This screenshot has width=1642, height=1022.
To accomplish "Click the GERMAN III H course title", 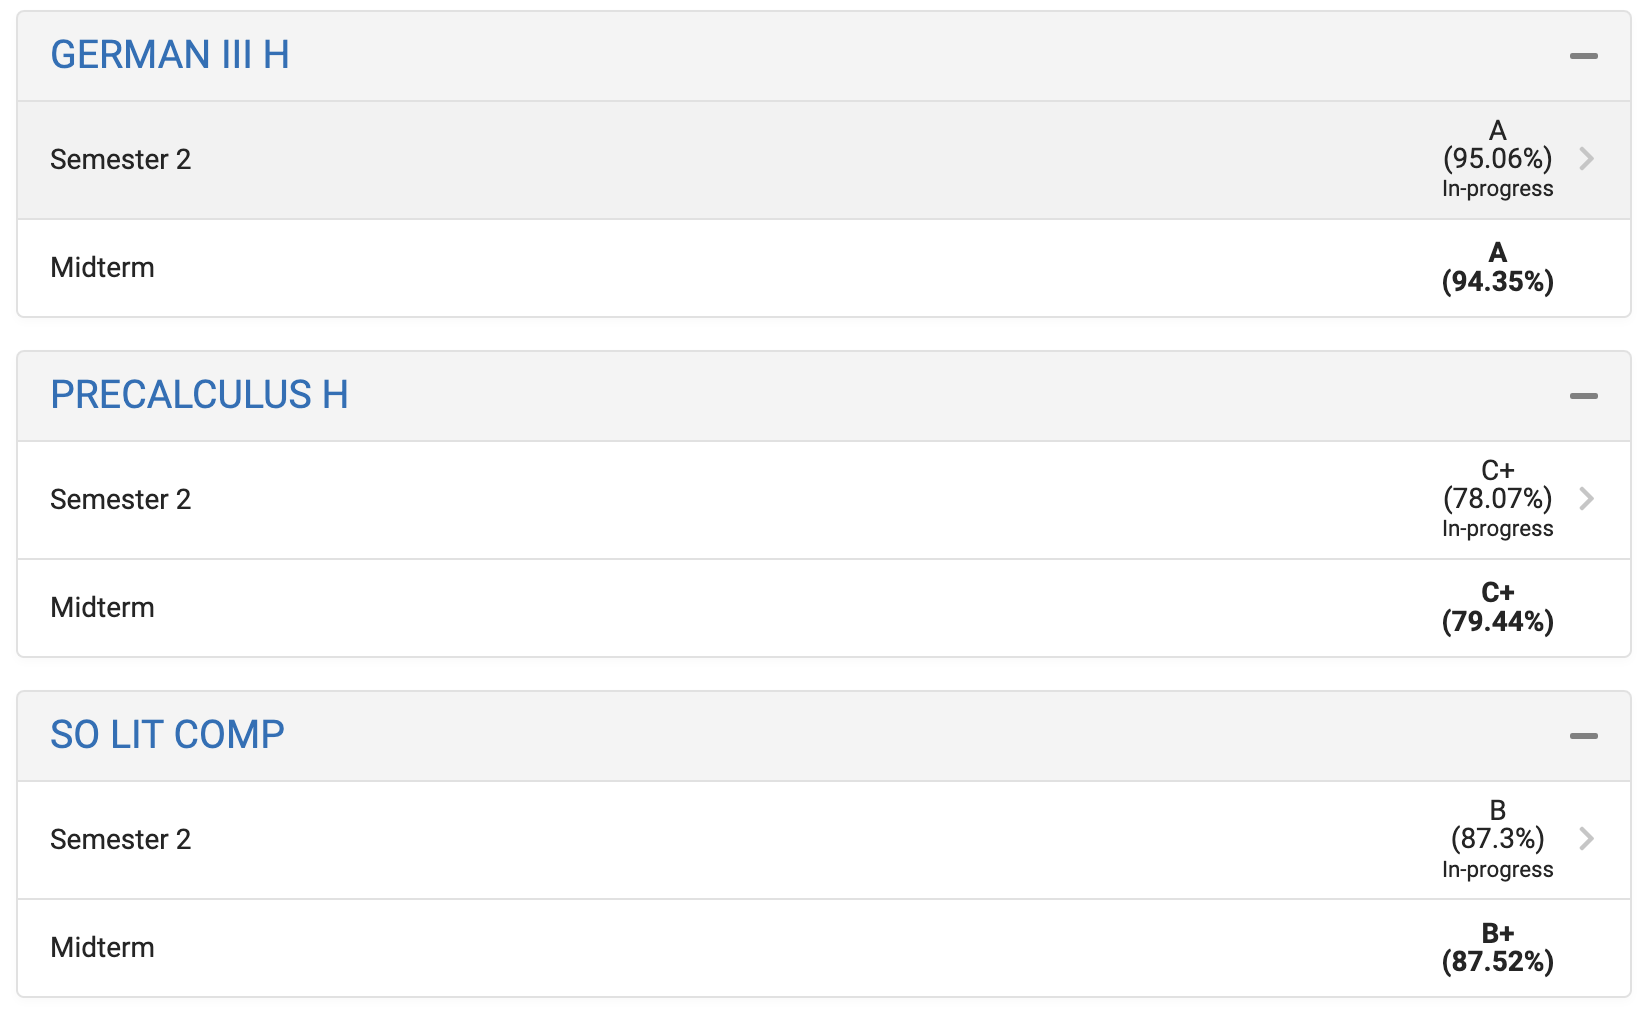I will 170,55.
